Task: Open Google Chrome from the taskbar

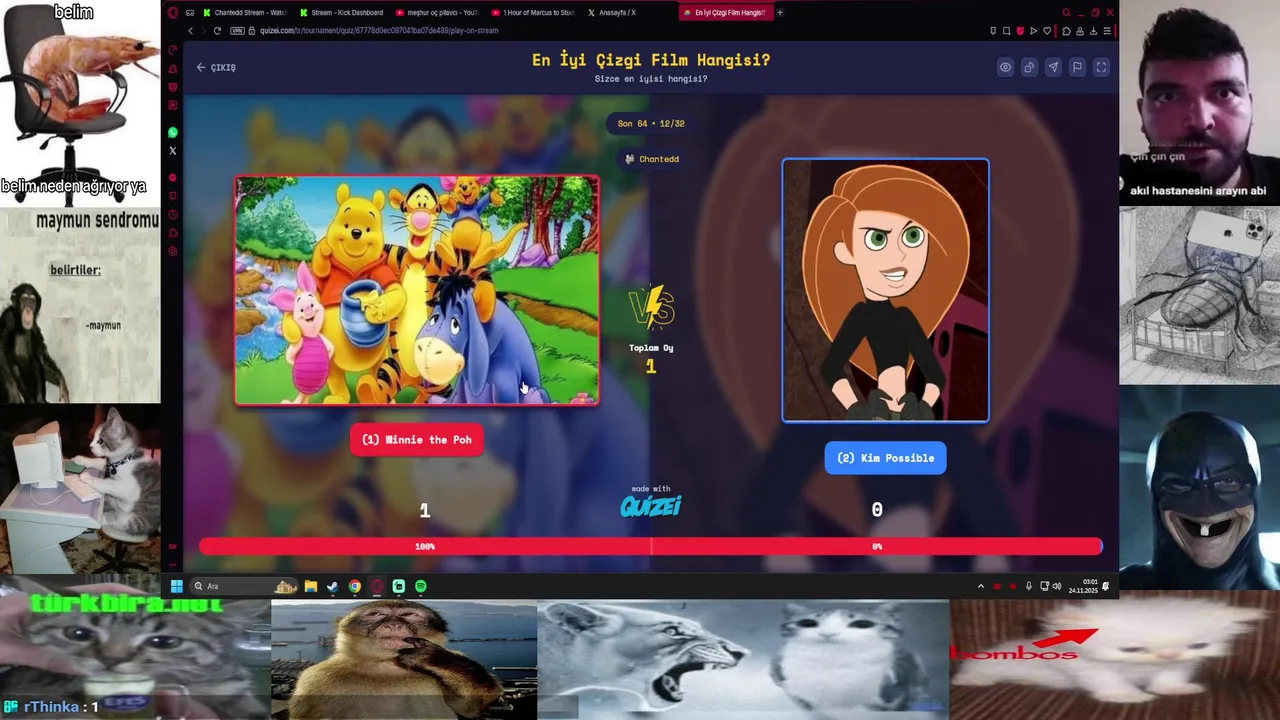Action: click(x=355, y=586)
